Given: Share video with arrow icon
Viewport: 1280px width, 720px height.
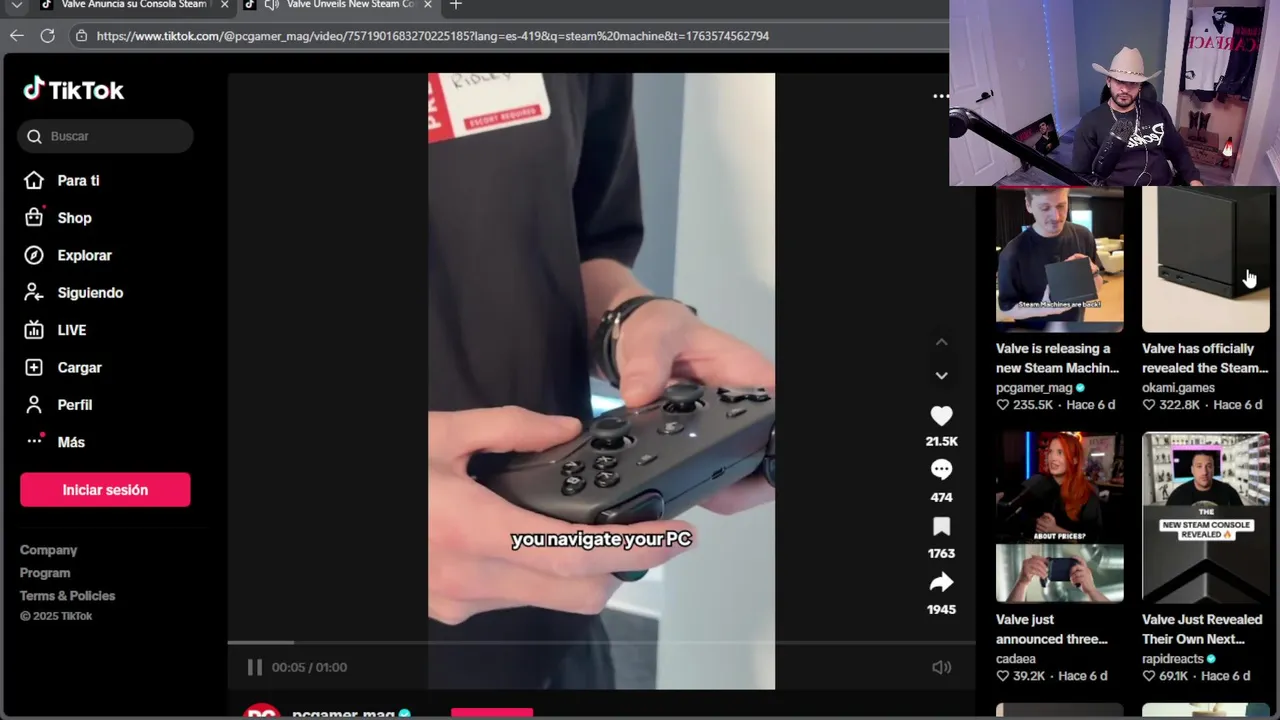Looking at the screenshot, I should (941, 582).
